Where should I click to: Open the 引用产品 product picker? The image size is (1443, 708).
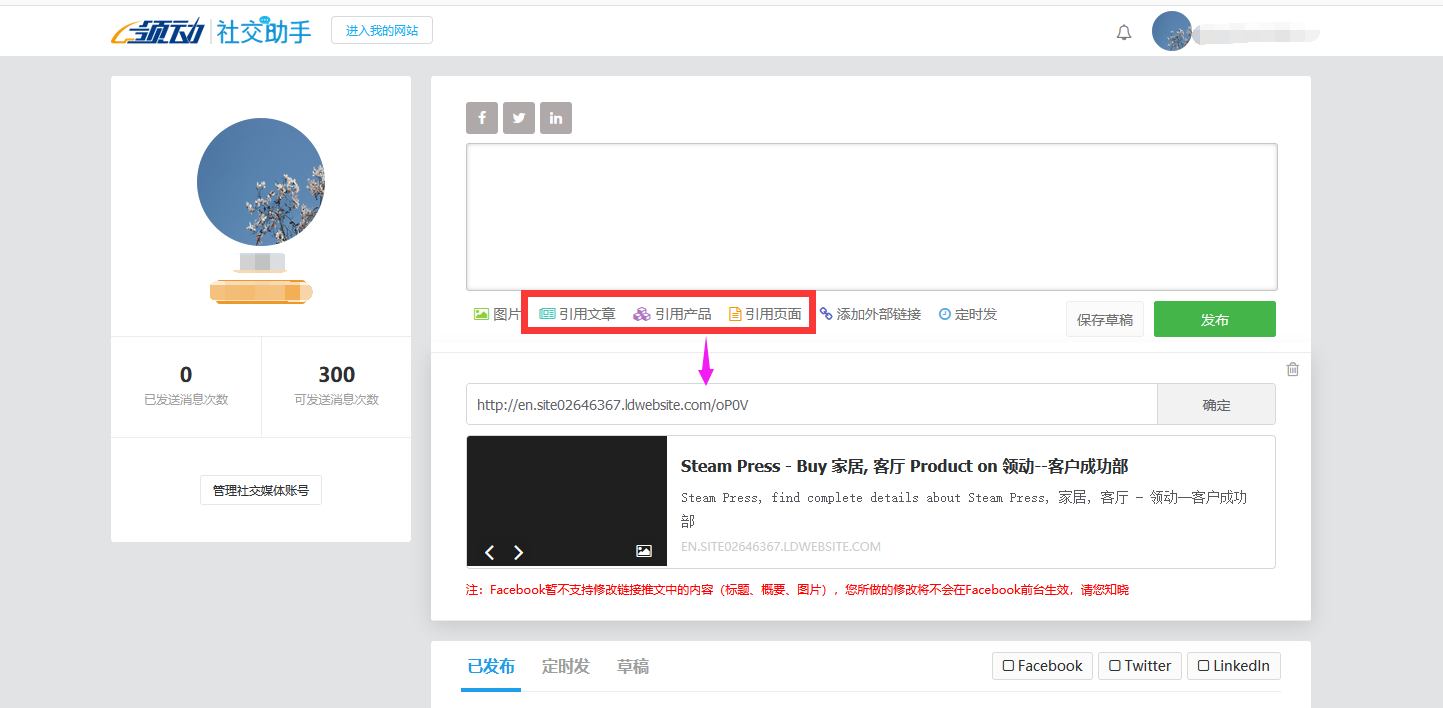[673, 314]
